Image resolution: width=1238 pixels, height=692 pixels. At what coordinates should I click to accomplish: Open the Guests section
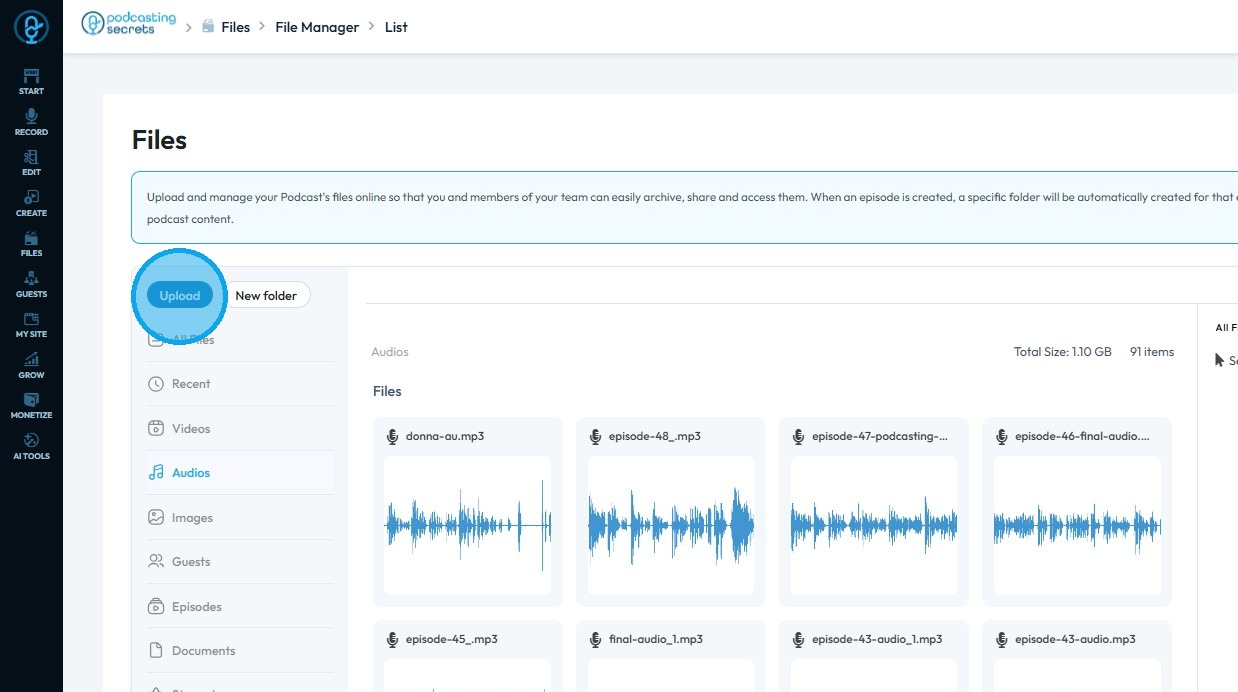(31, 285)
